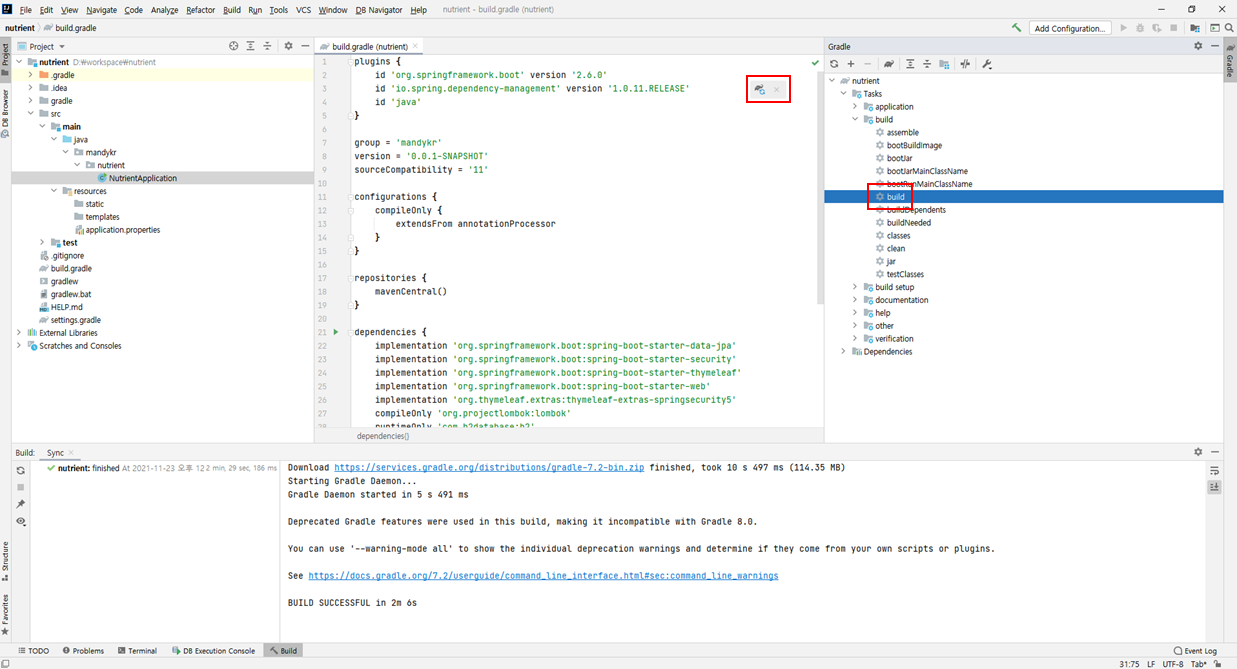
Task: Close the Sync tab in Build panel
Action: coord(71,453)
